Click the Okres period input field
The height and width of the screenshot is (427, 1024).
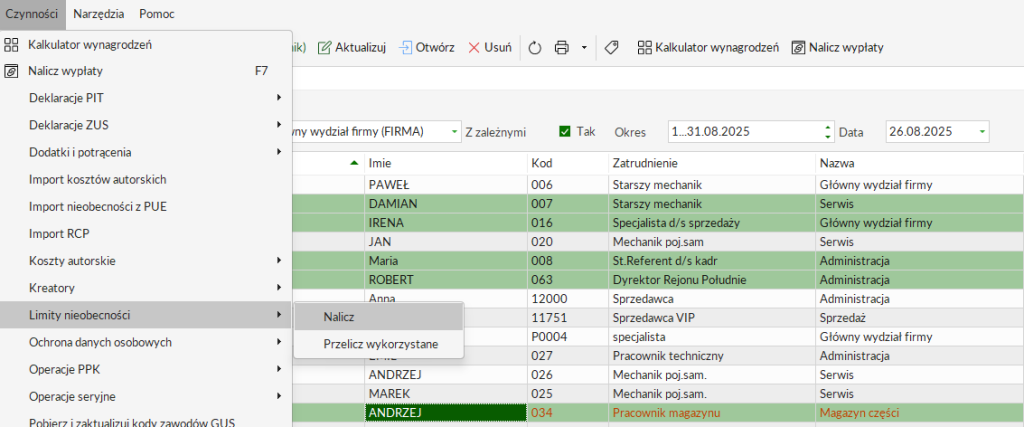743,131
